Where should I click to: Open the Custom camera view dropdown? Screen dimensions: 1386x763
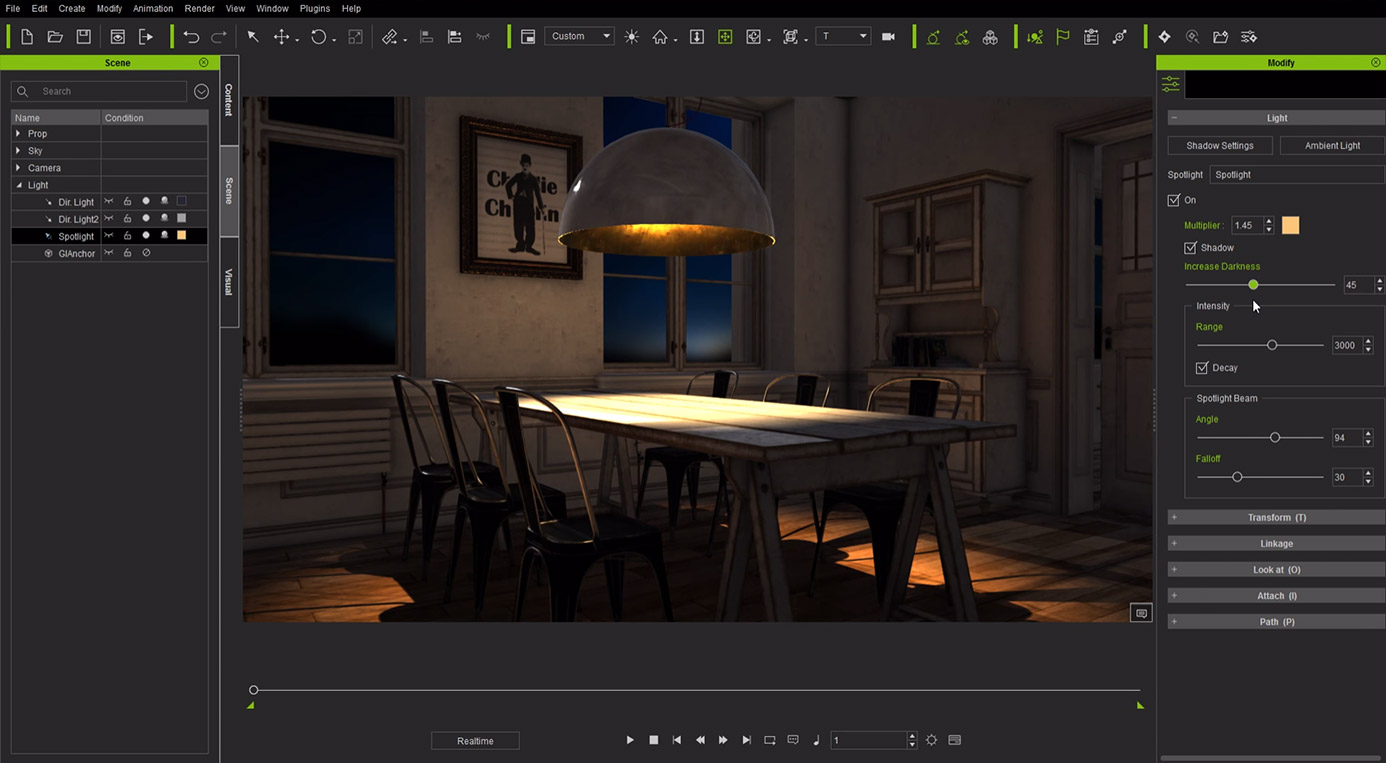579,35
